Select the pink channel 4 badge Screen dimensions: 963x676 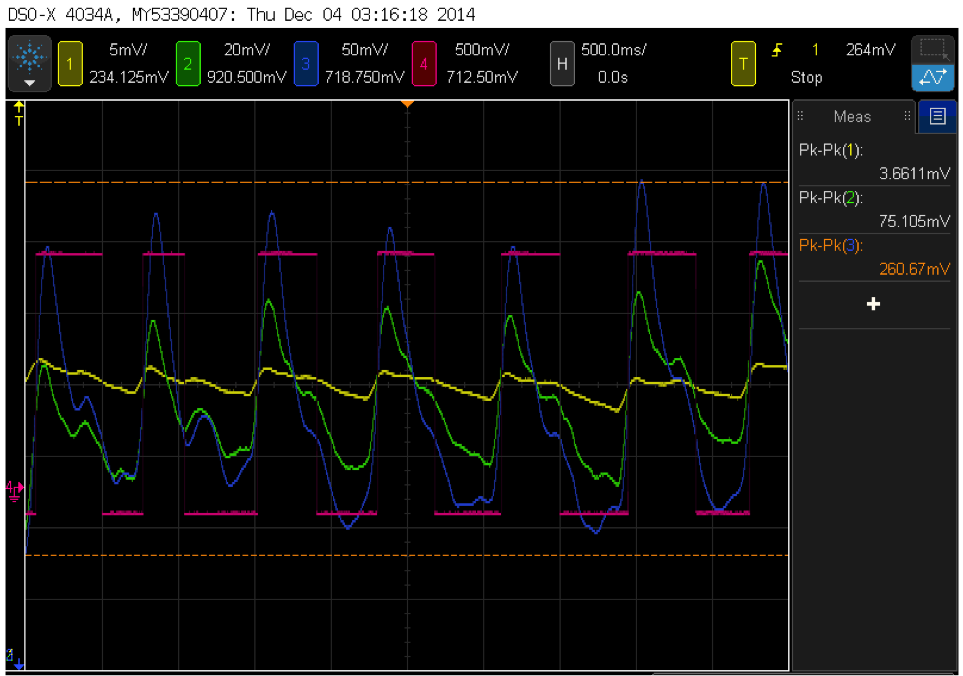[424, 64]
